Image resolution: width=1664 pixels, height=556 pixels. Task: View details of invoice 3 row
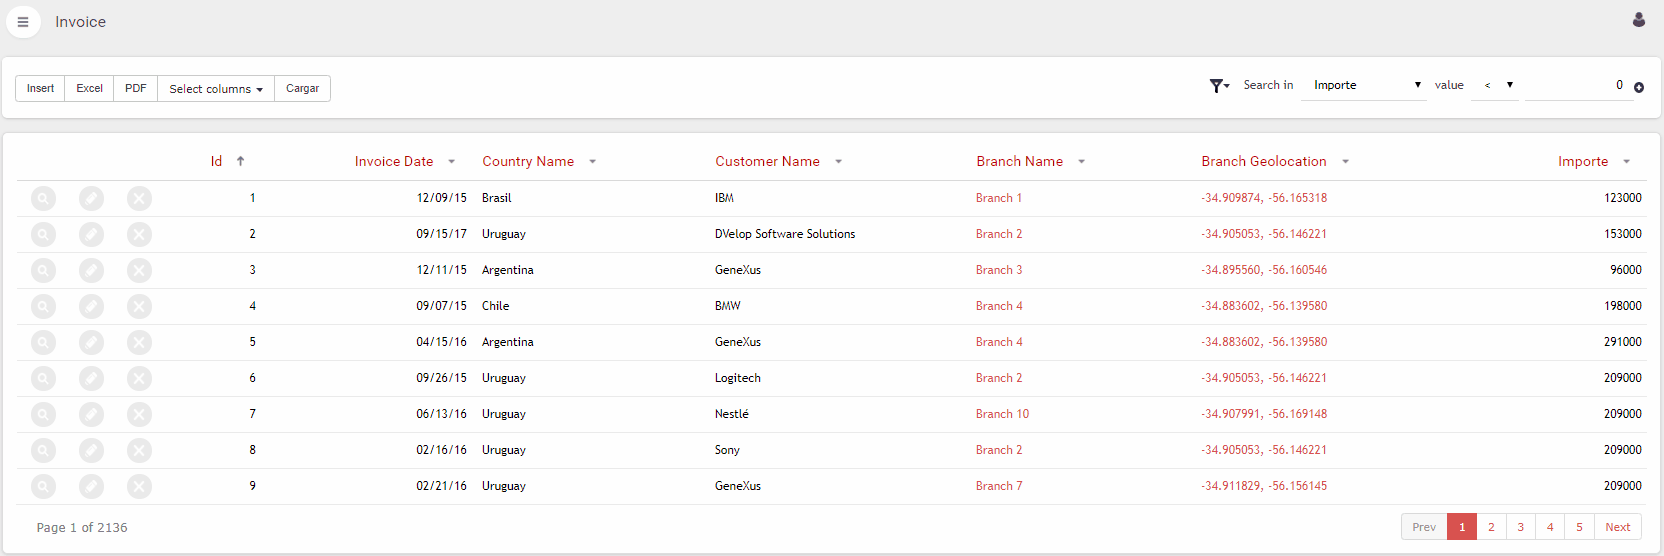coord(43,270)
